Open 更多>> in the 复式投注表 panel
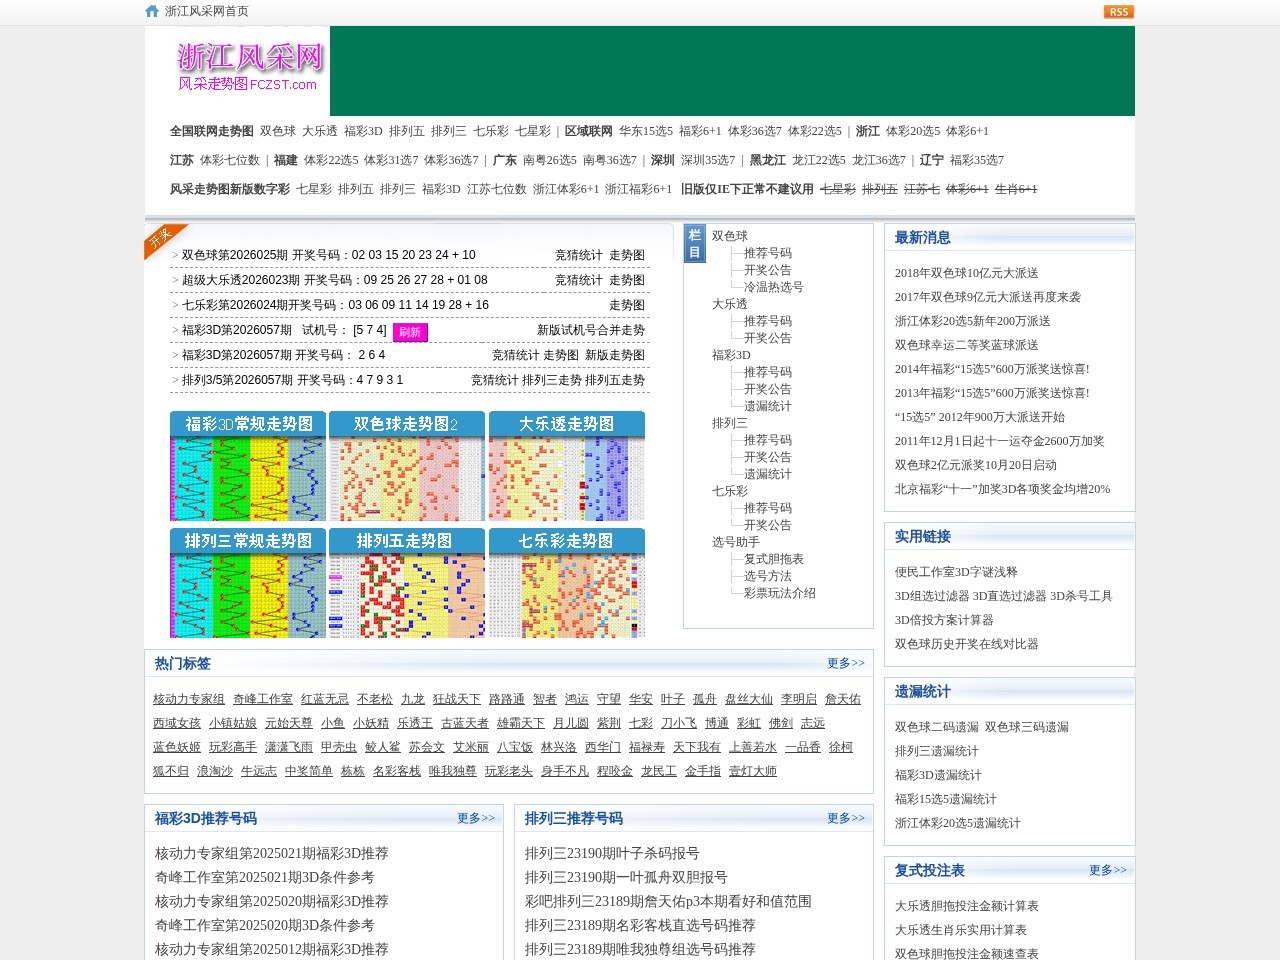 pyautogui.click(x=1107, y=870)
